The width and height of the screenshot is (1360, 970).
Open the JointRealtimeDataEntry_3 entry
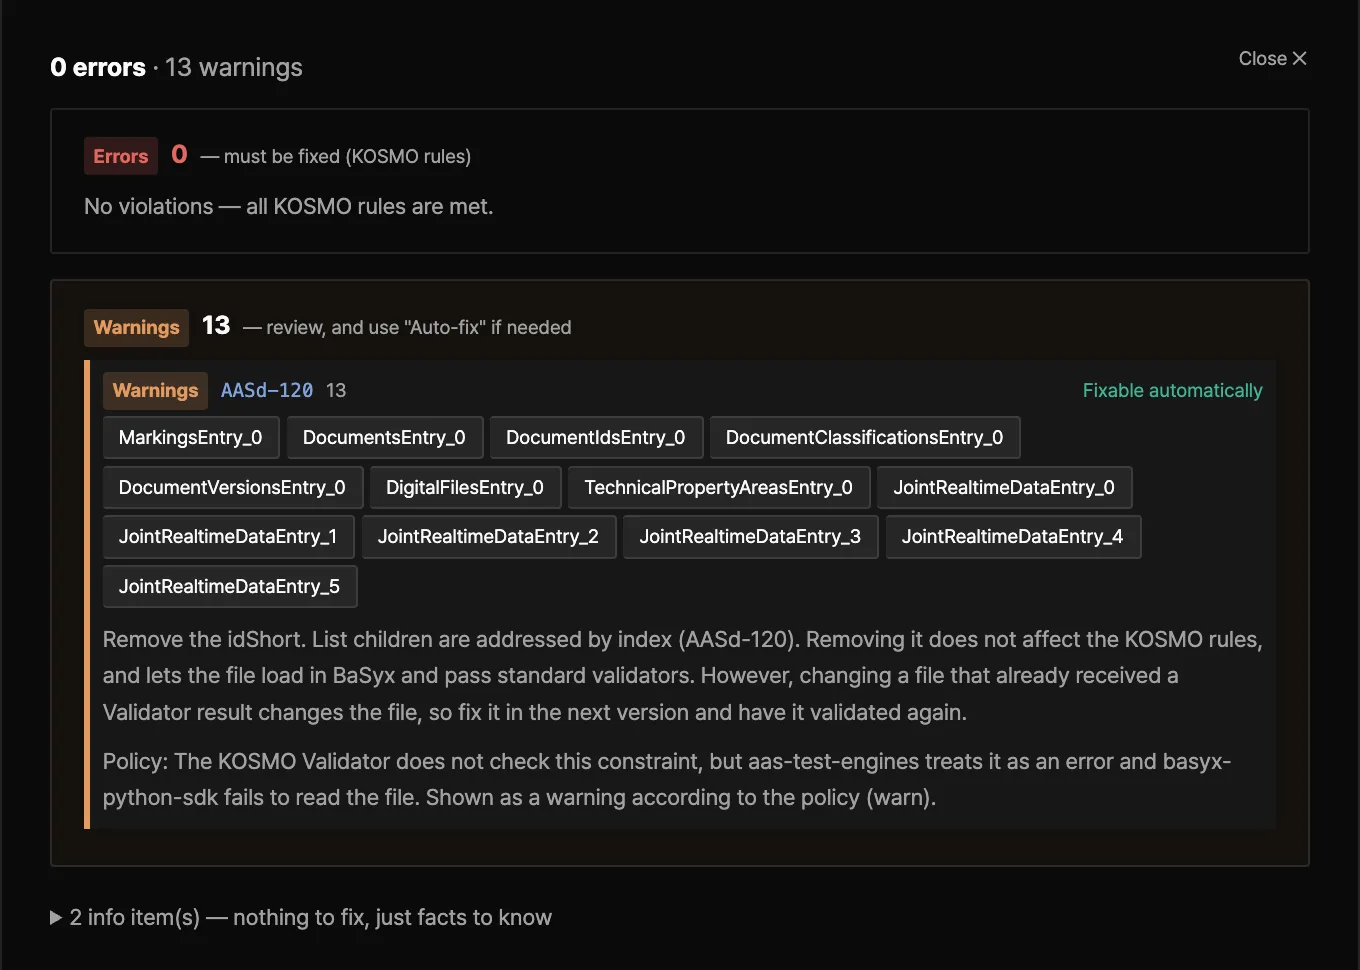(750, 536)
